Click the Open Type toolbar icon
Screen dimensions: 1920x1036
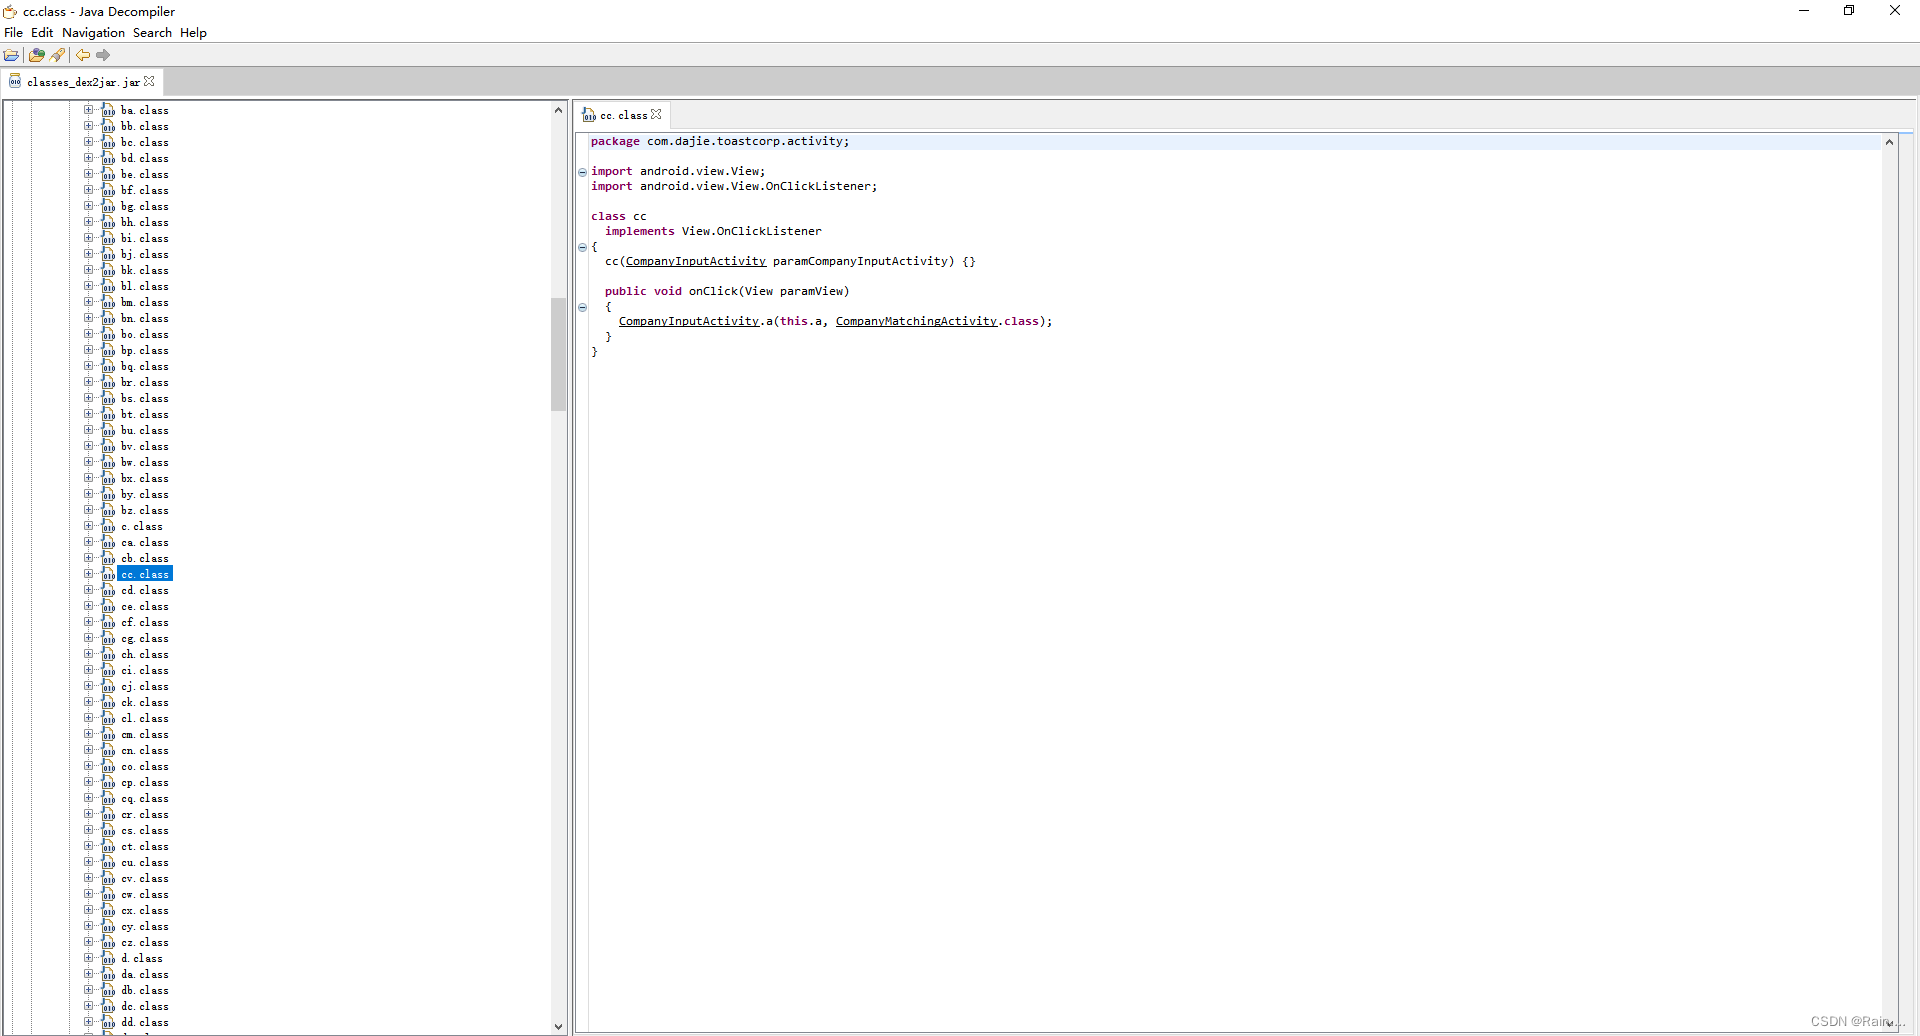[x=37, y=55]
